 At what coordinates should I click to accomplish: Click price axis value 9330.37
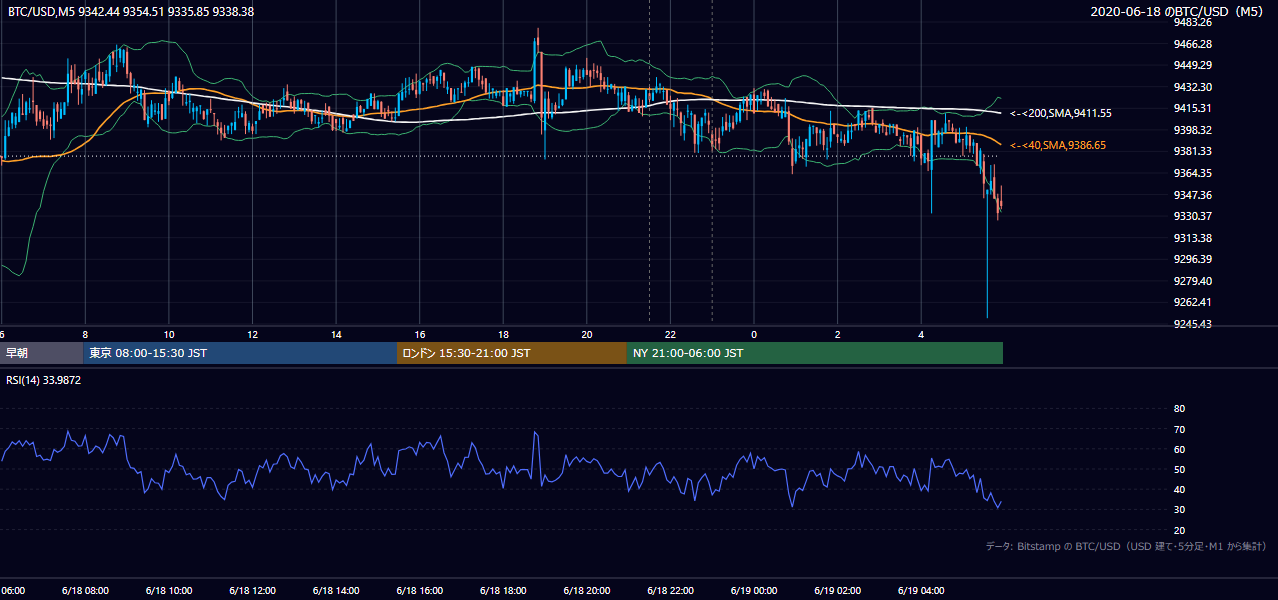1193,216
